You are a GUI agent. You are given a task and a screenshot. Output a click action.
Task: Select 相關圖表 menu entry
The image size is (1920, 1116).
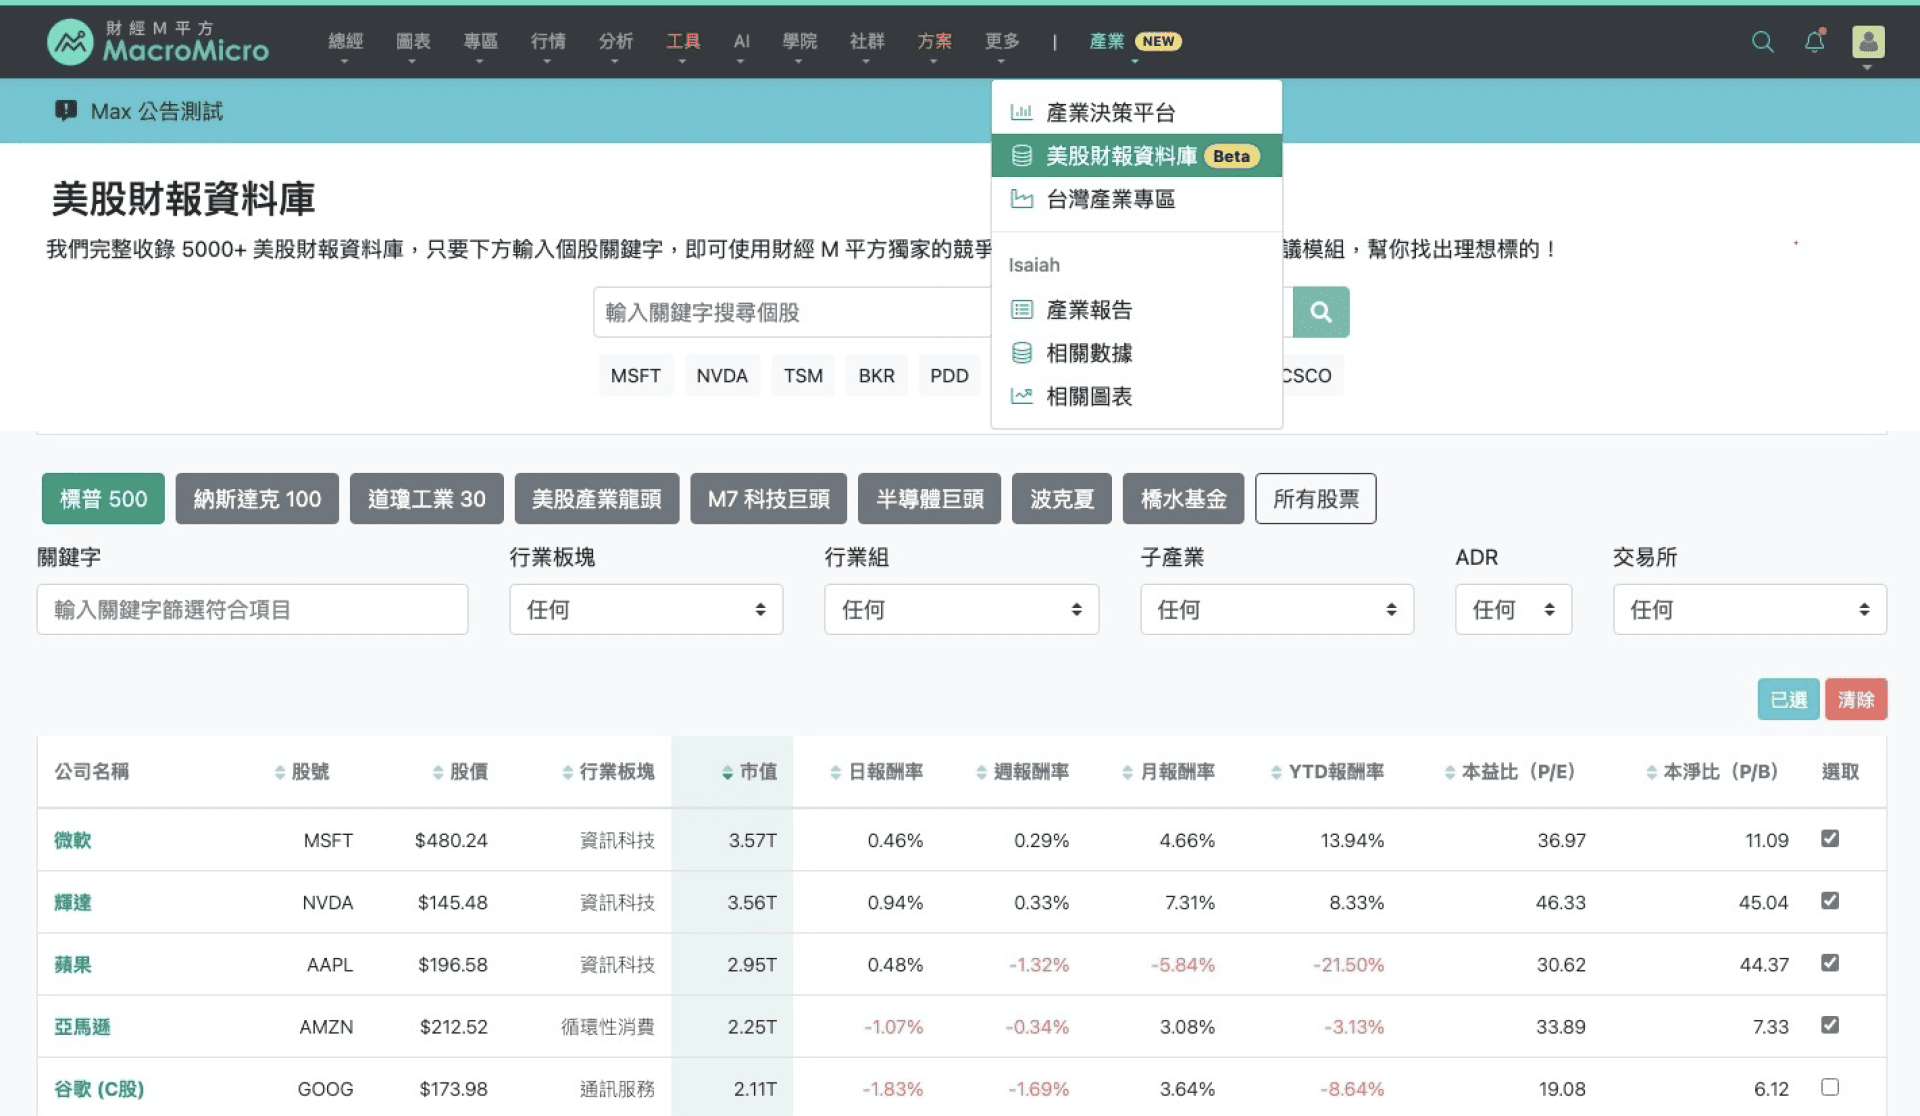point(1136,396)
